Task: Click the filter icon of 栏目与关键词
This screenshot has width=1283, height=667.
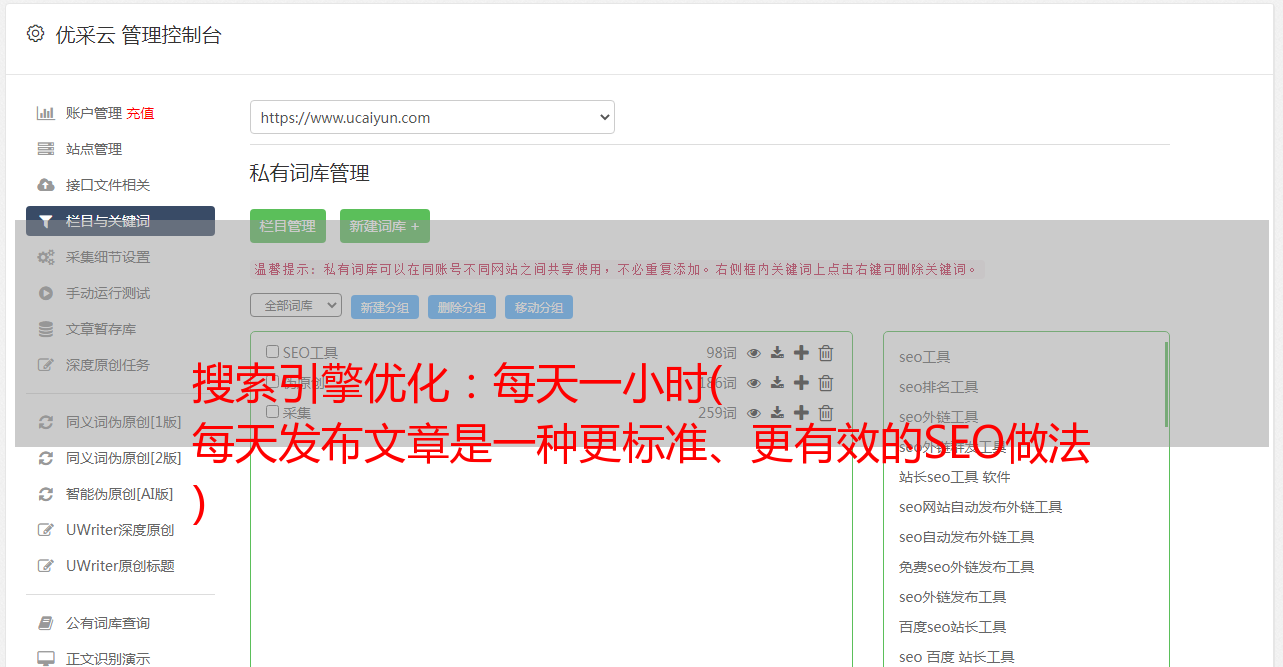Action: tap(45, 221)
